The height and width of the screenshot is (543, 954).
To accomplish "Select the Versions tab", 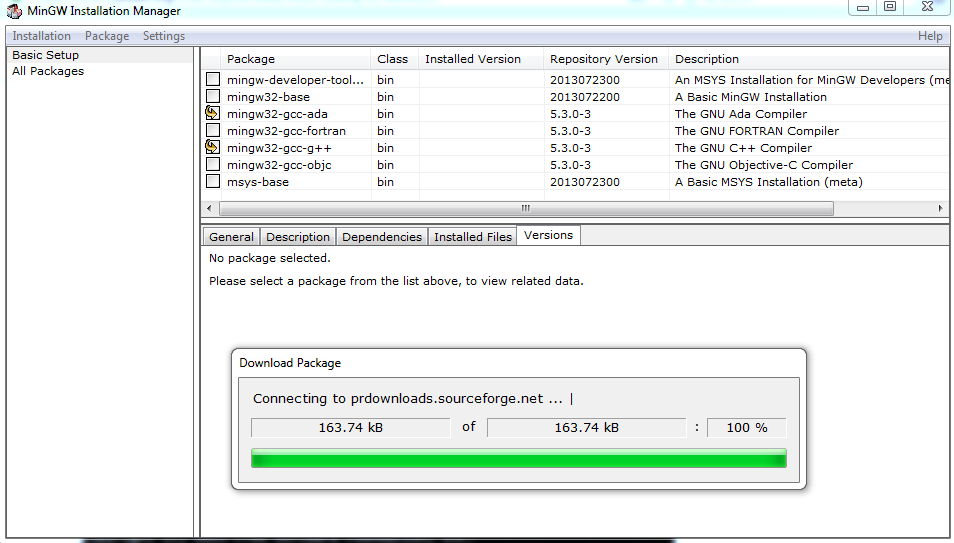I will (x=548, y=235).
